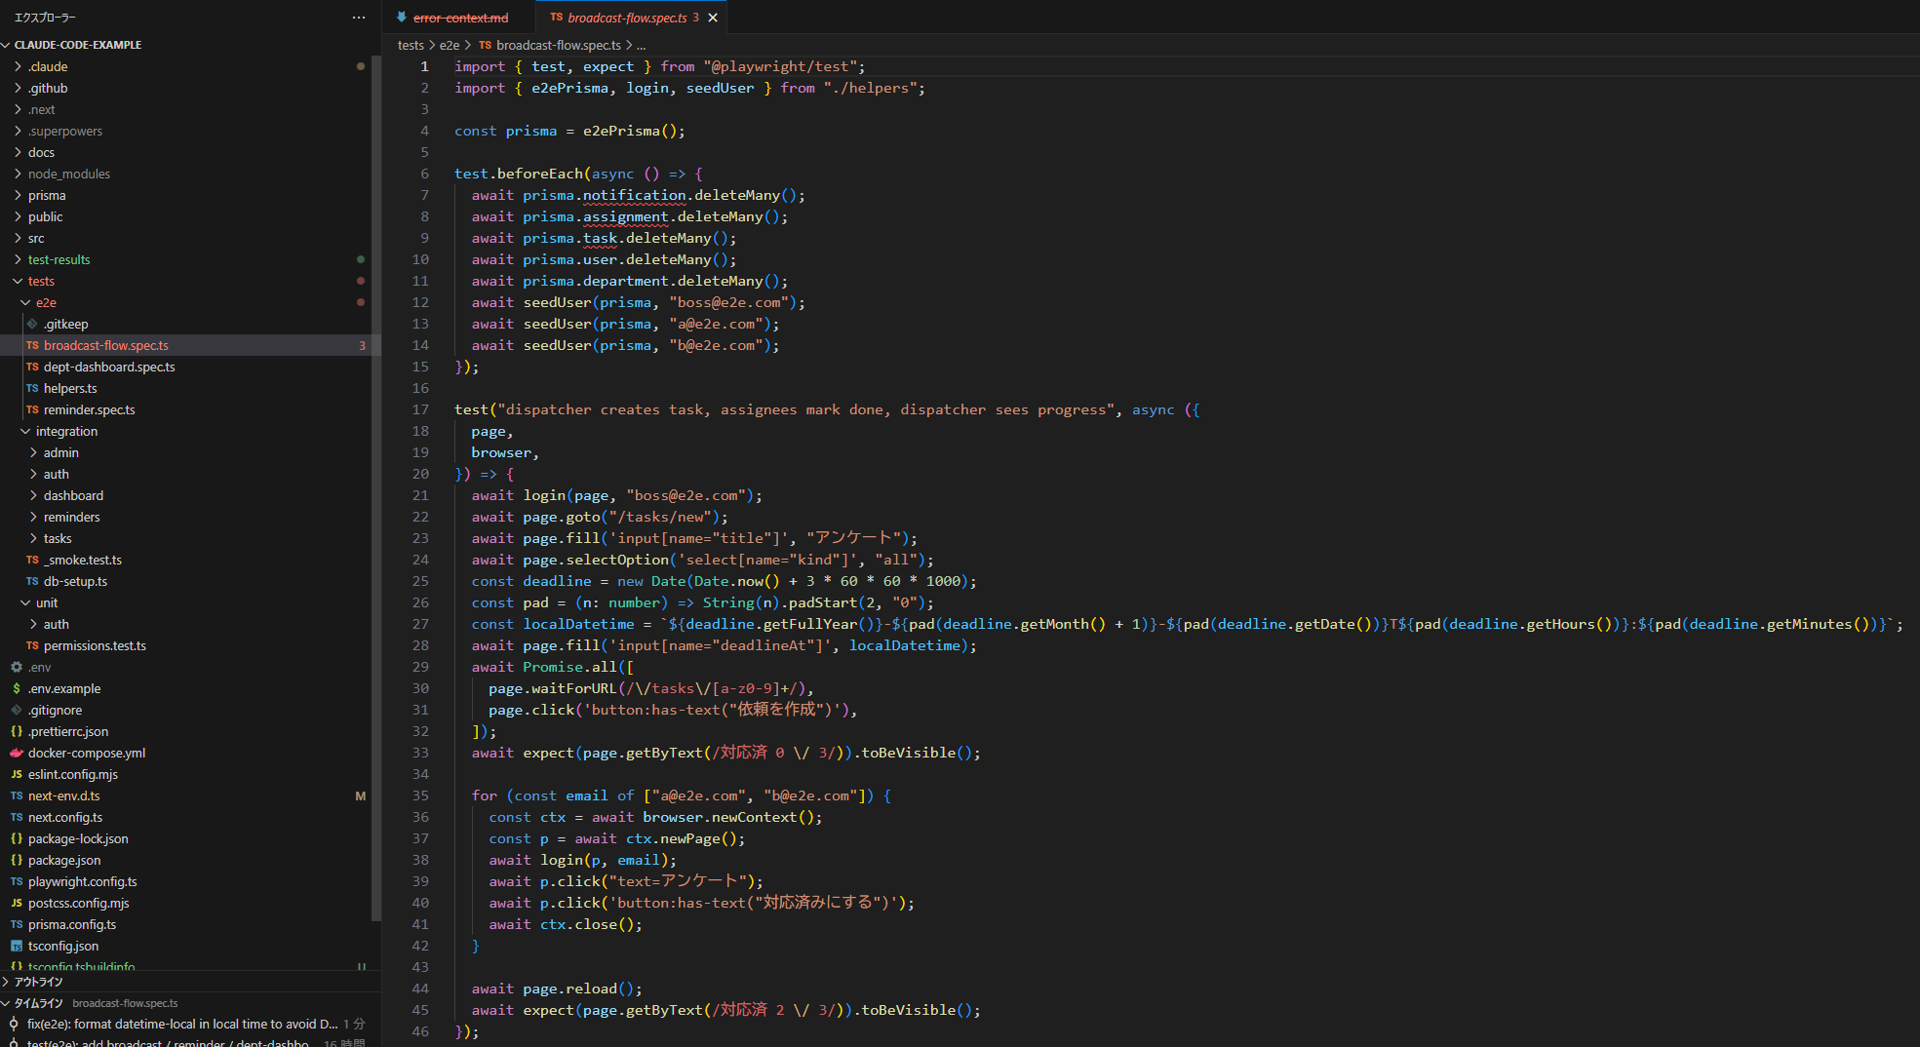Select broadcast-flow.spec.ts in the Explorer tree
The image size is (1920, 1047).
(186, 345)
